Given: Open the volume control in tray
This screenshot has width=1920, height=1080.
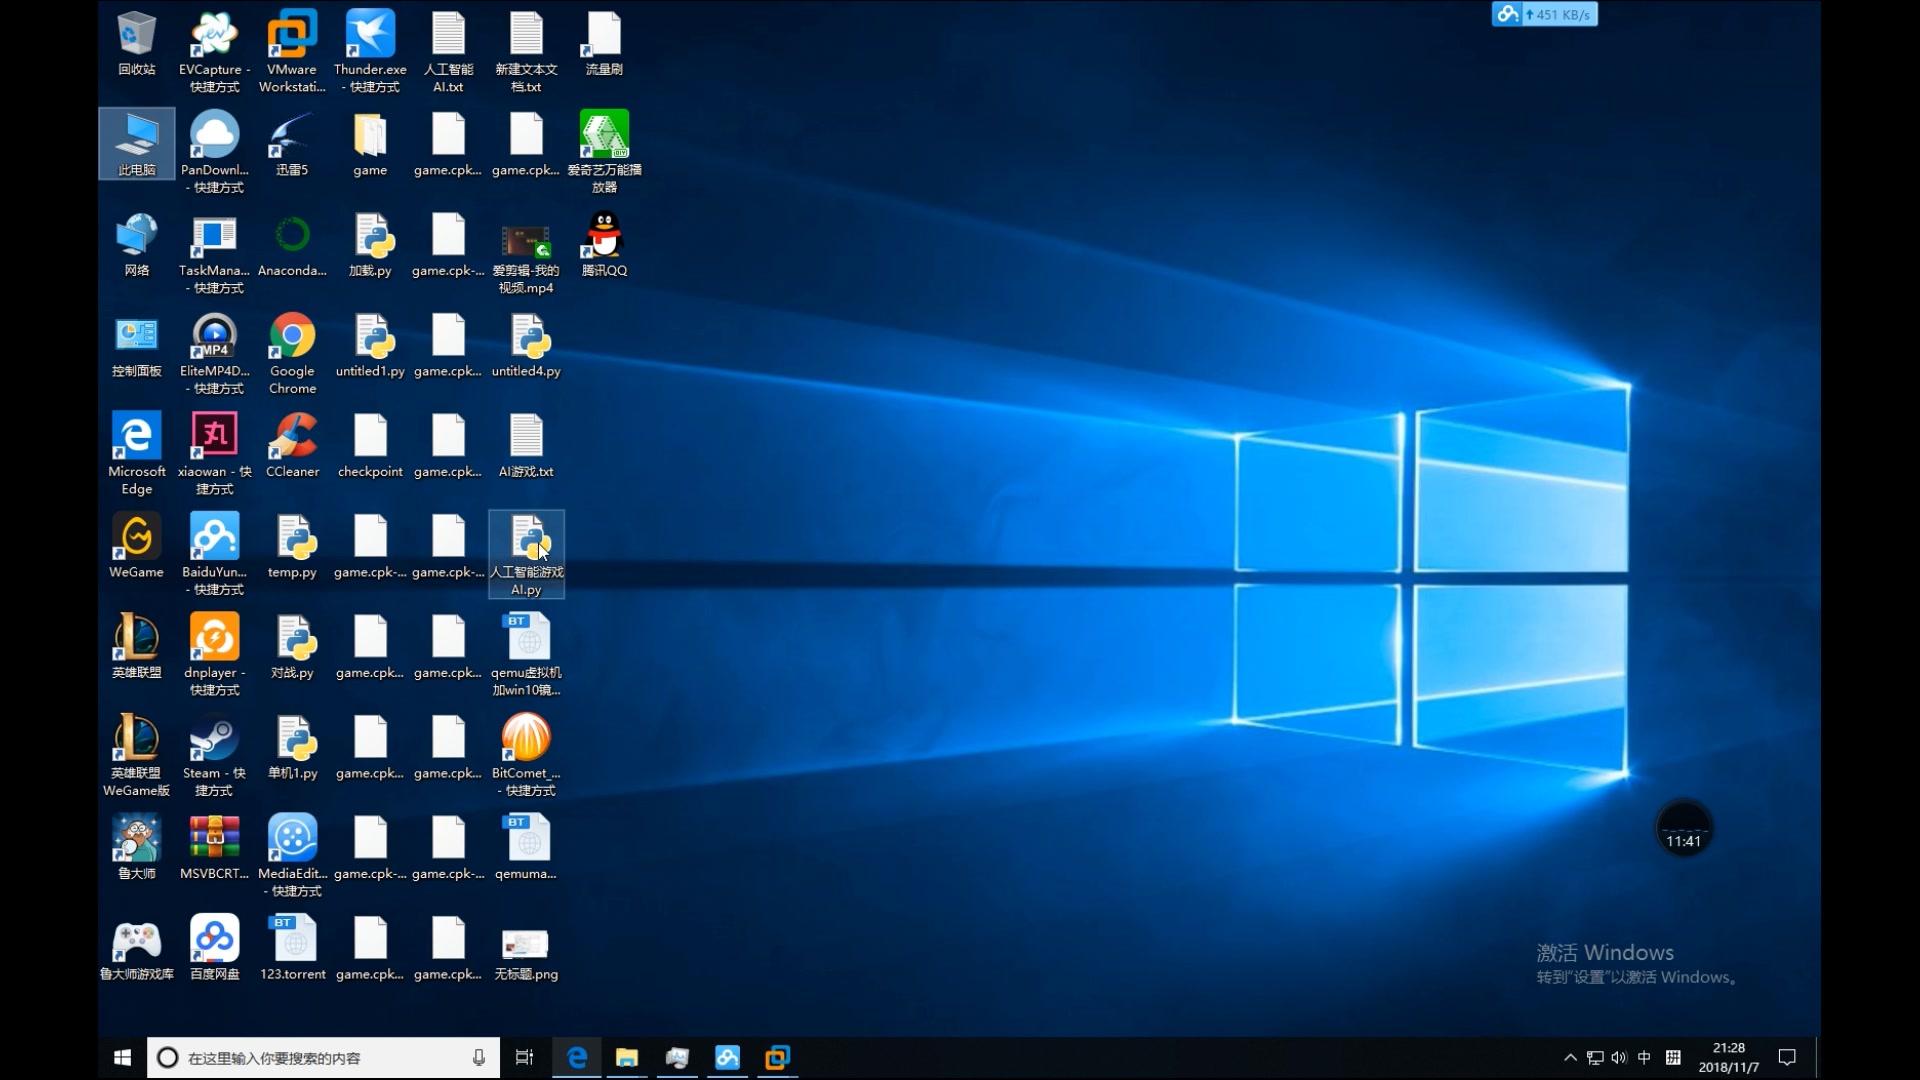Looking at the screenshot, I should [x=1620, y=1057].
